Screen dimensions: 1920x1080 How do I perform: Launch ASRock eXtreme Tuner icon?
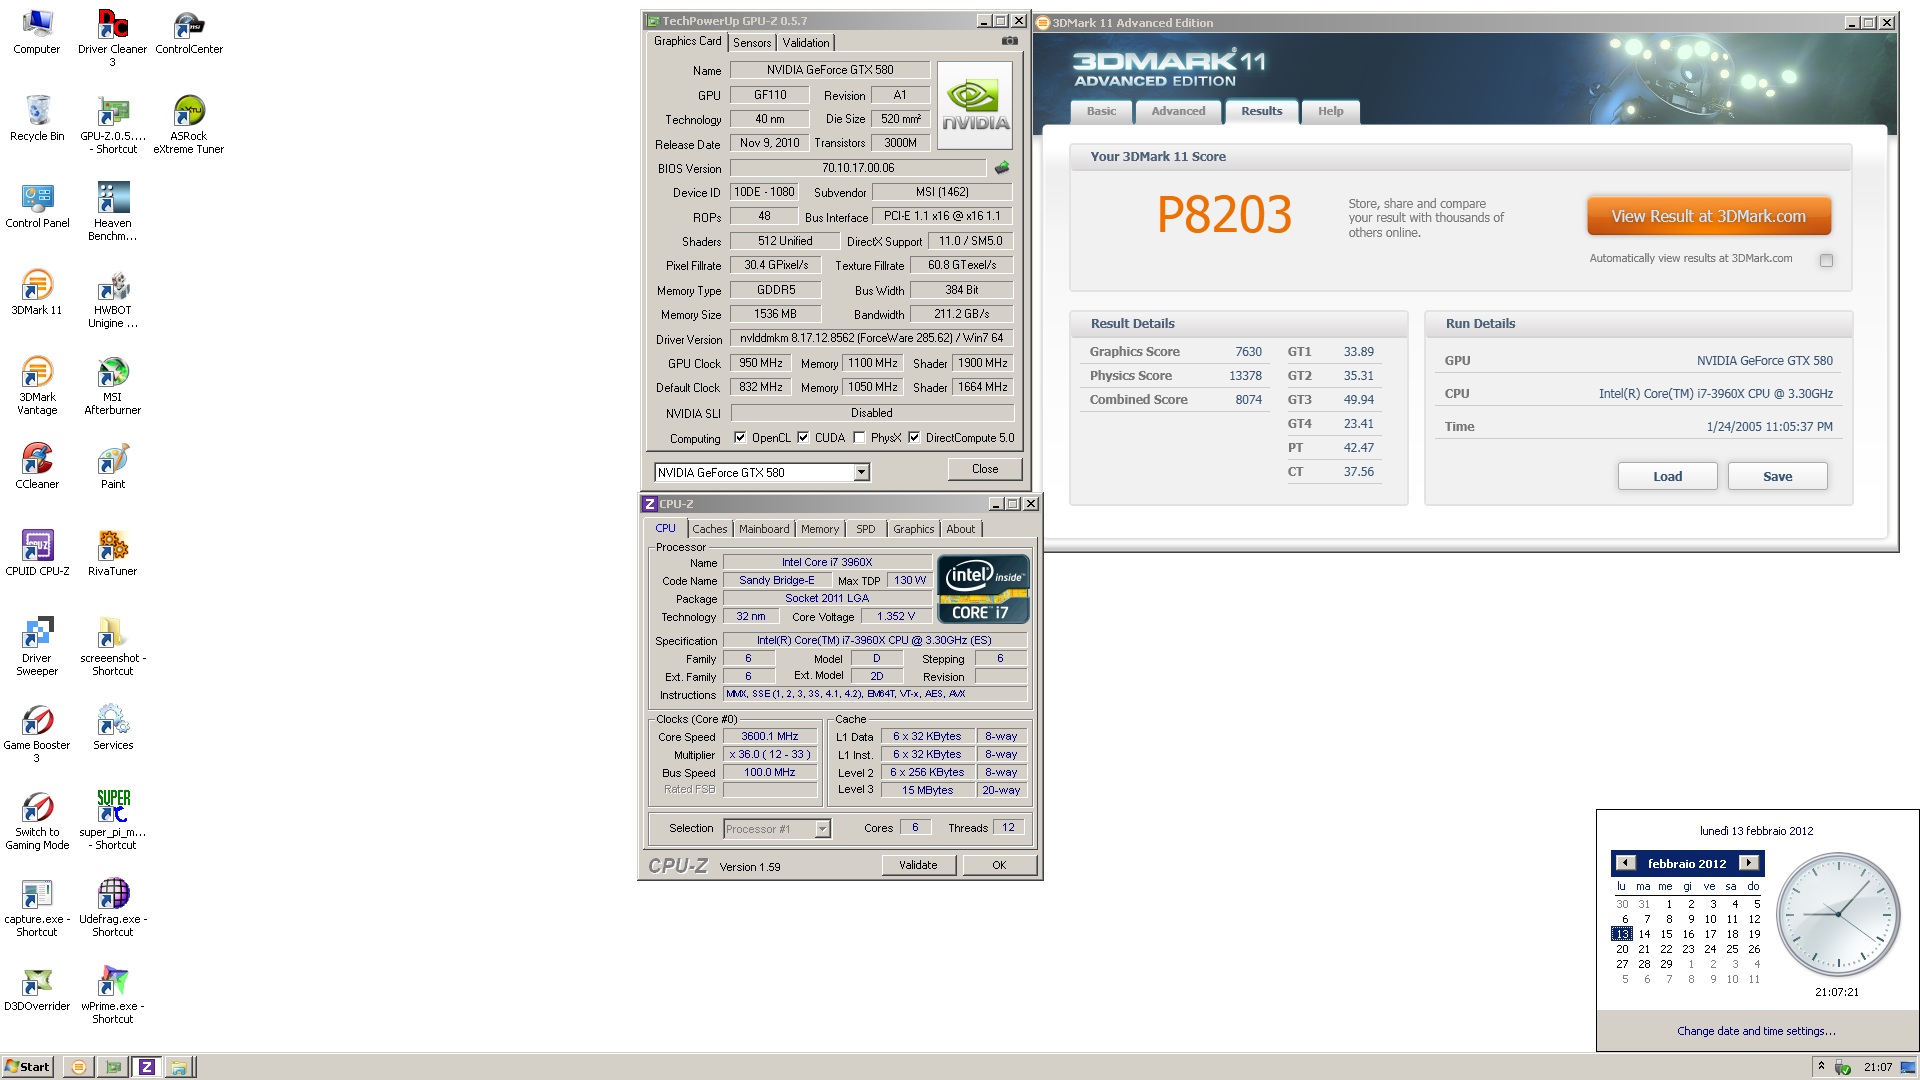tap(189, 125)
